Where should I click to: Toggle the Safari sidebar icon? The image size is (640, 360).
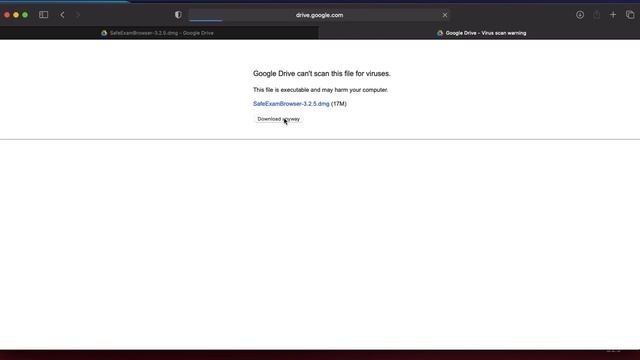coord(43,15)
